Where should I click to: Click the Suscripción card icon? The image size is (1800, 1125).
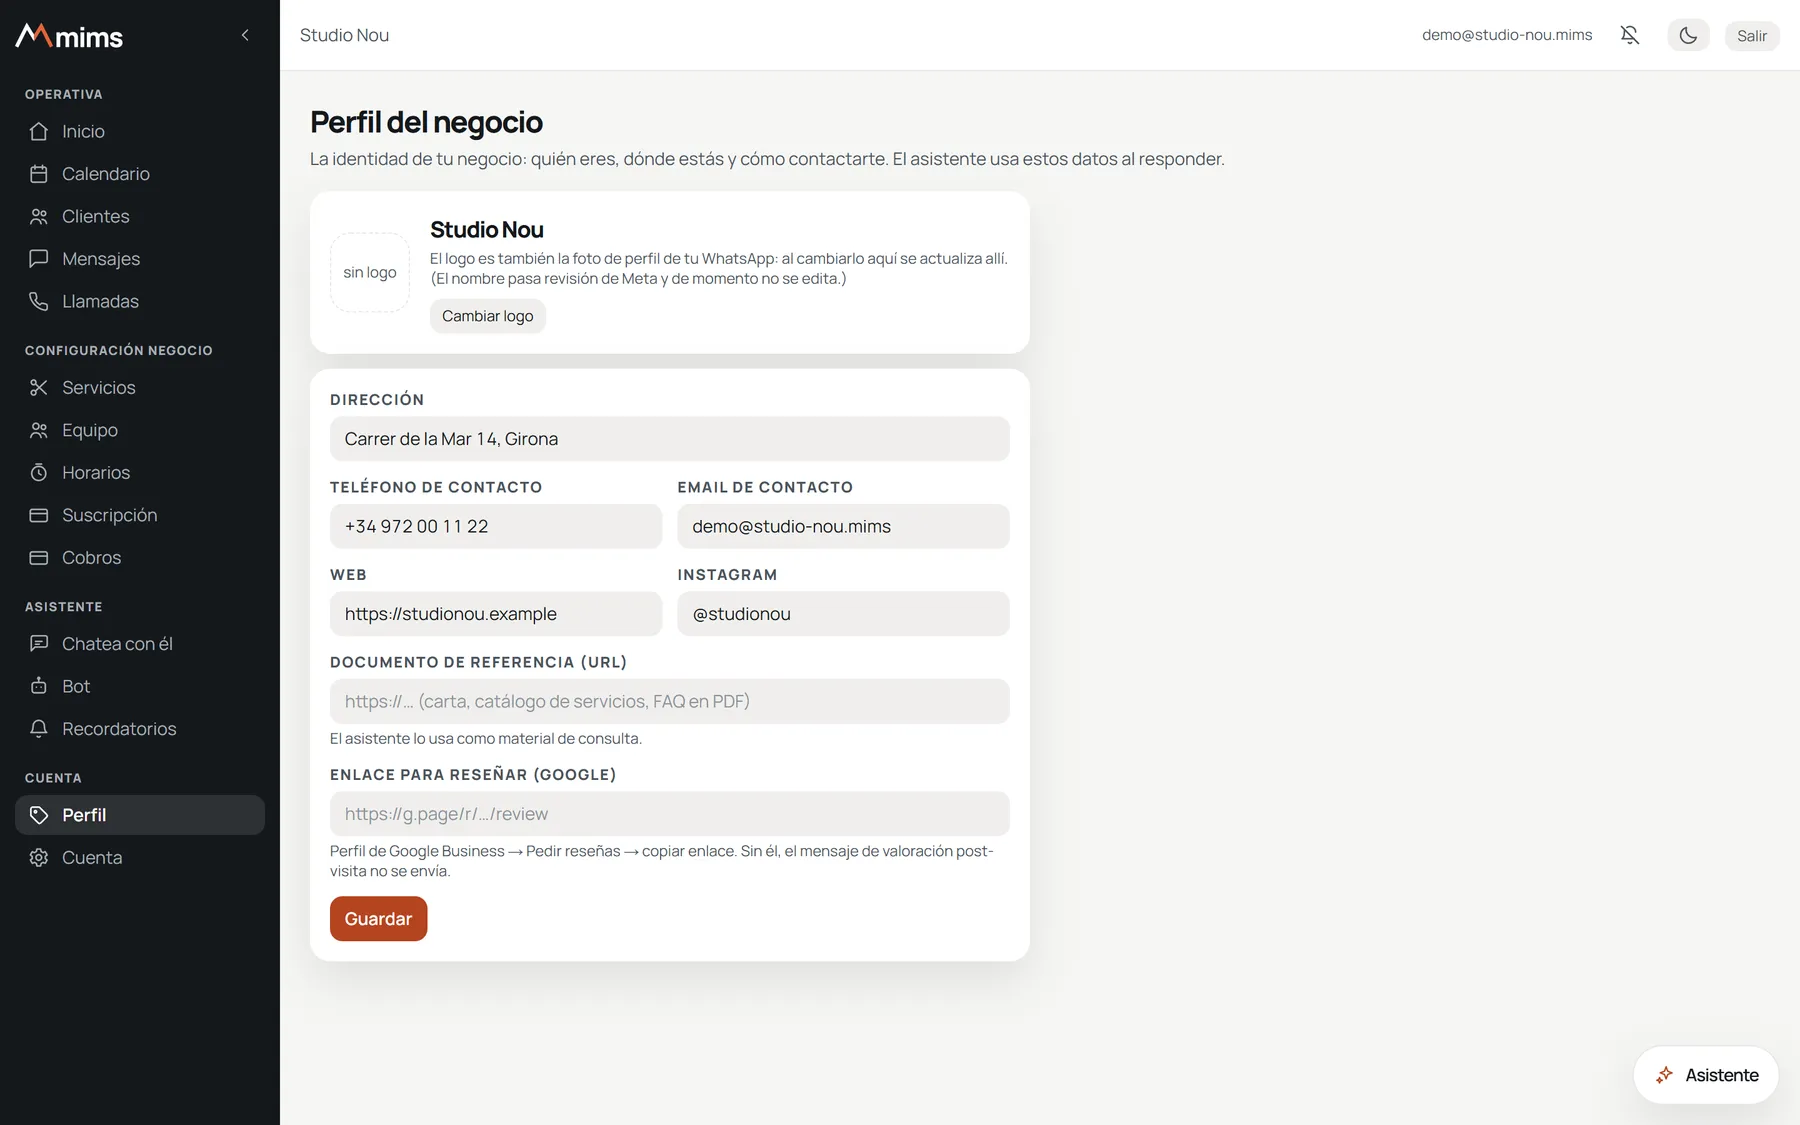coord(39,515)
